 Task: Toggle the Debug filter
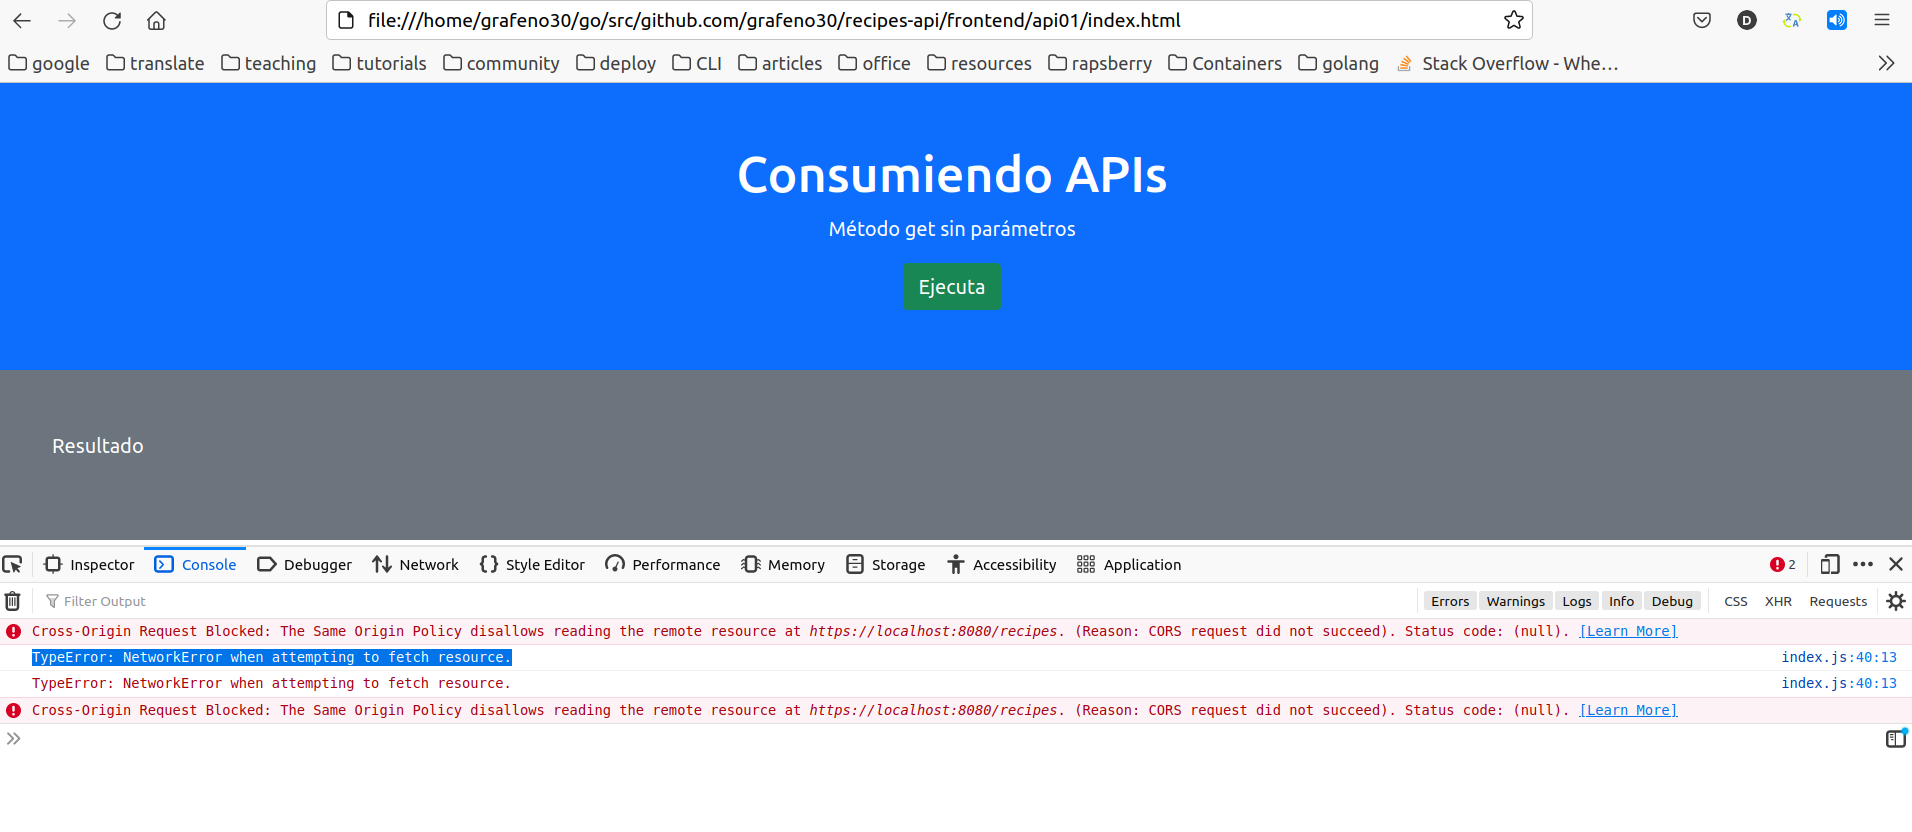click(x=1672, y=601)
